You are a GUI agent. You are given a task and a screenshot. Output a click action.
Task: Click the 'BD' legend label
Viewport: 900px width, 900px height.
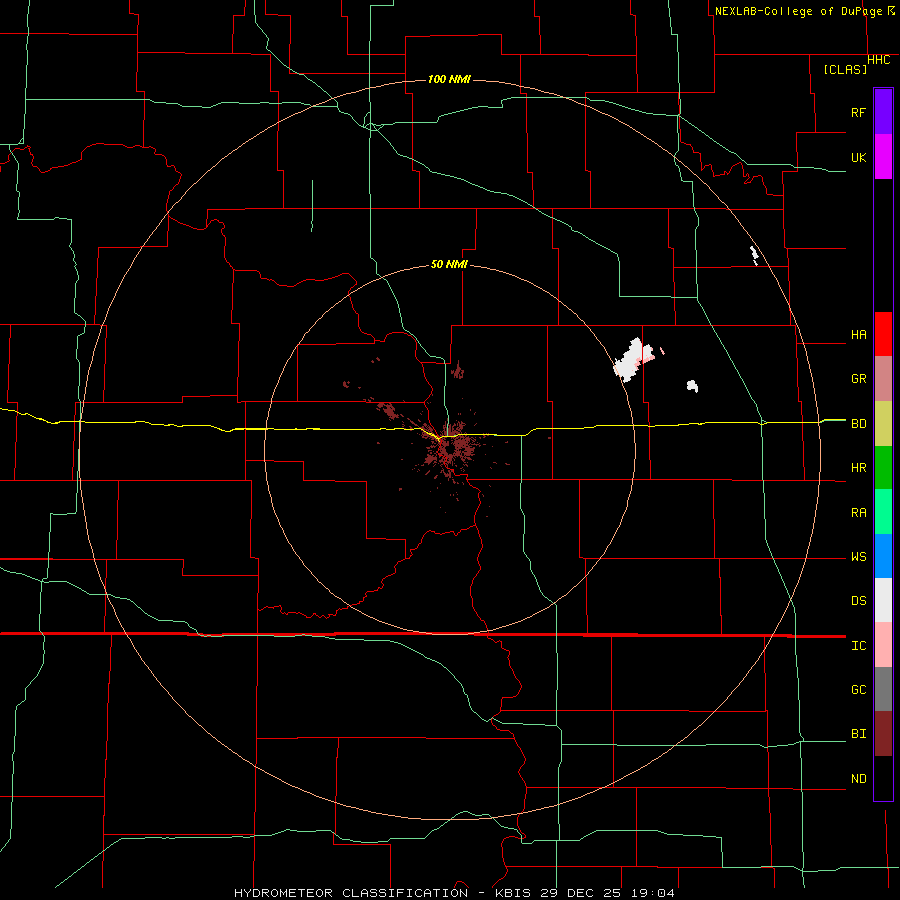coord(858,424)
